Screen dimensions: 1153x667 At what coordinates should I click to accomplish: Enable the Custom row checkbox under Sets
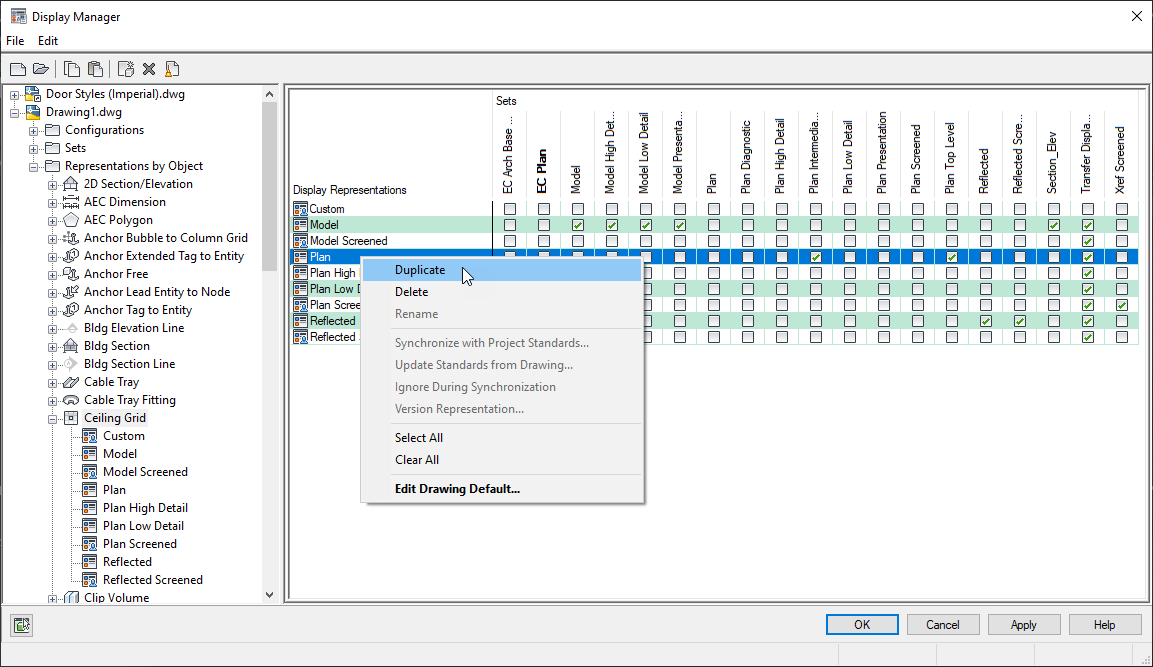[509, 208]
